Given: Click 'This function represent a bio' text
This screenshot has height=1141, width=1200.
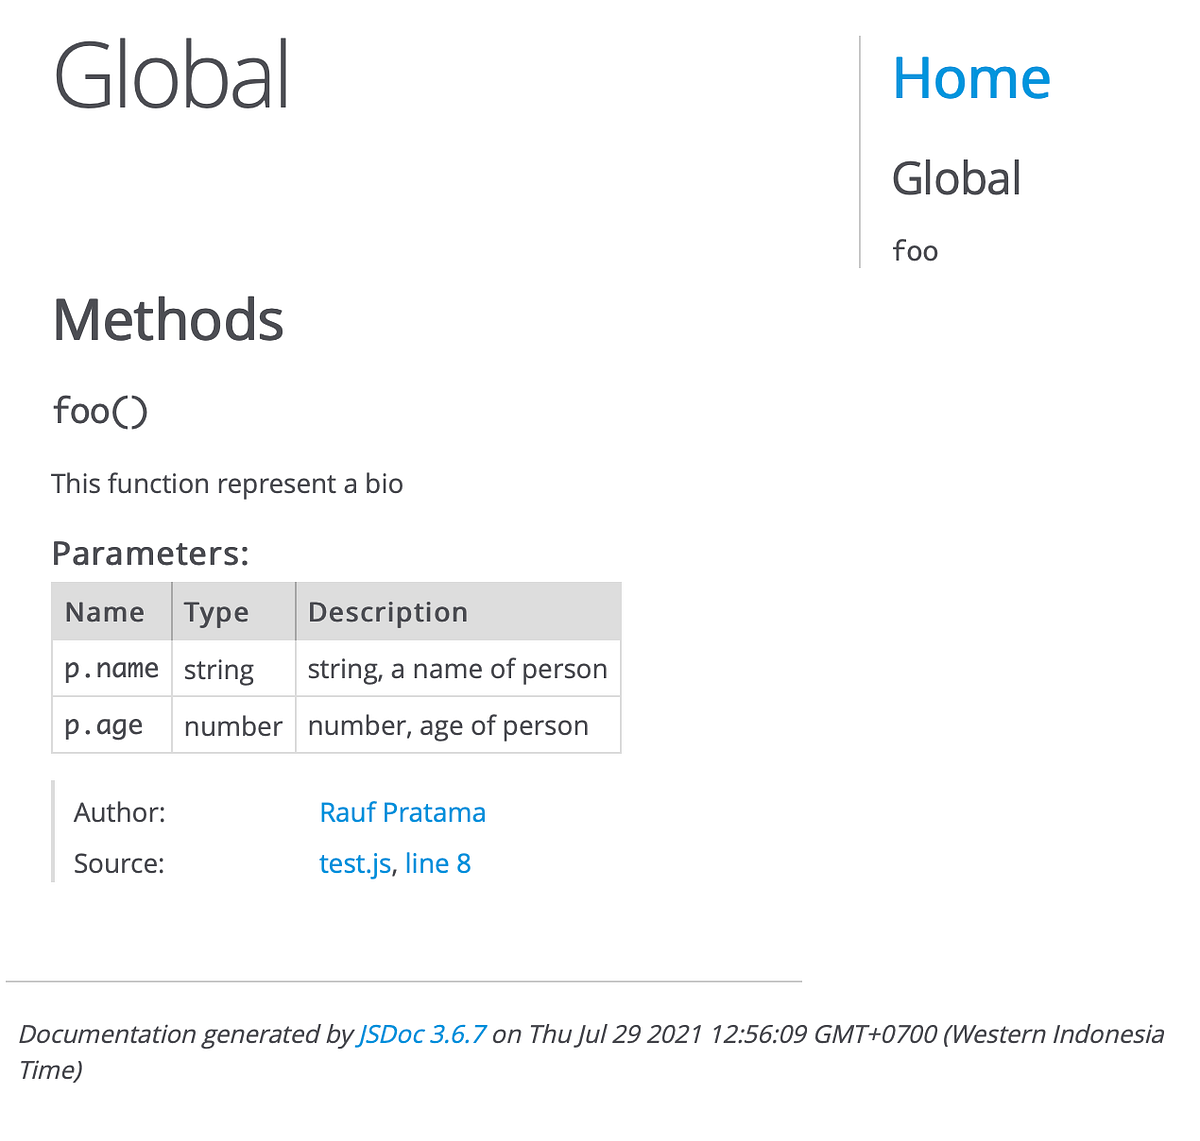Looking at the screenshot, I should (227, 484).
